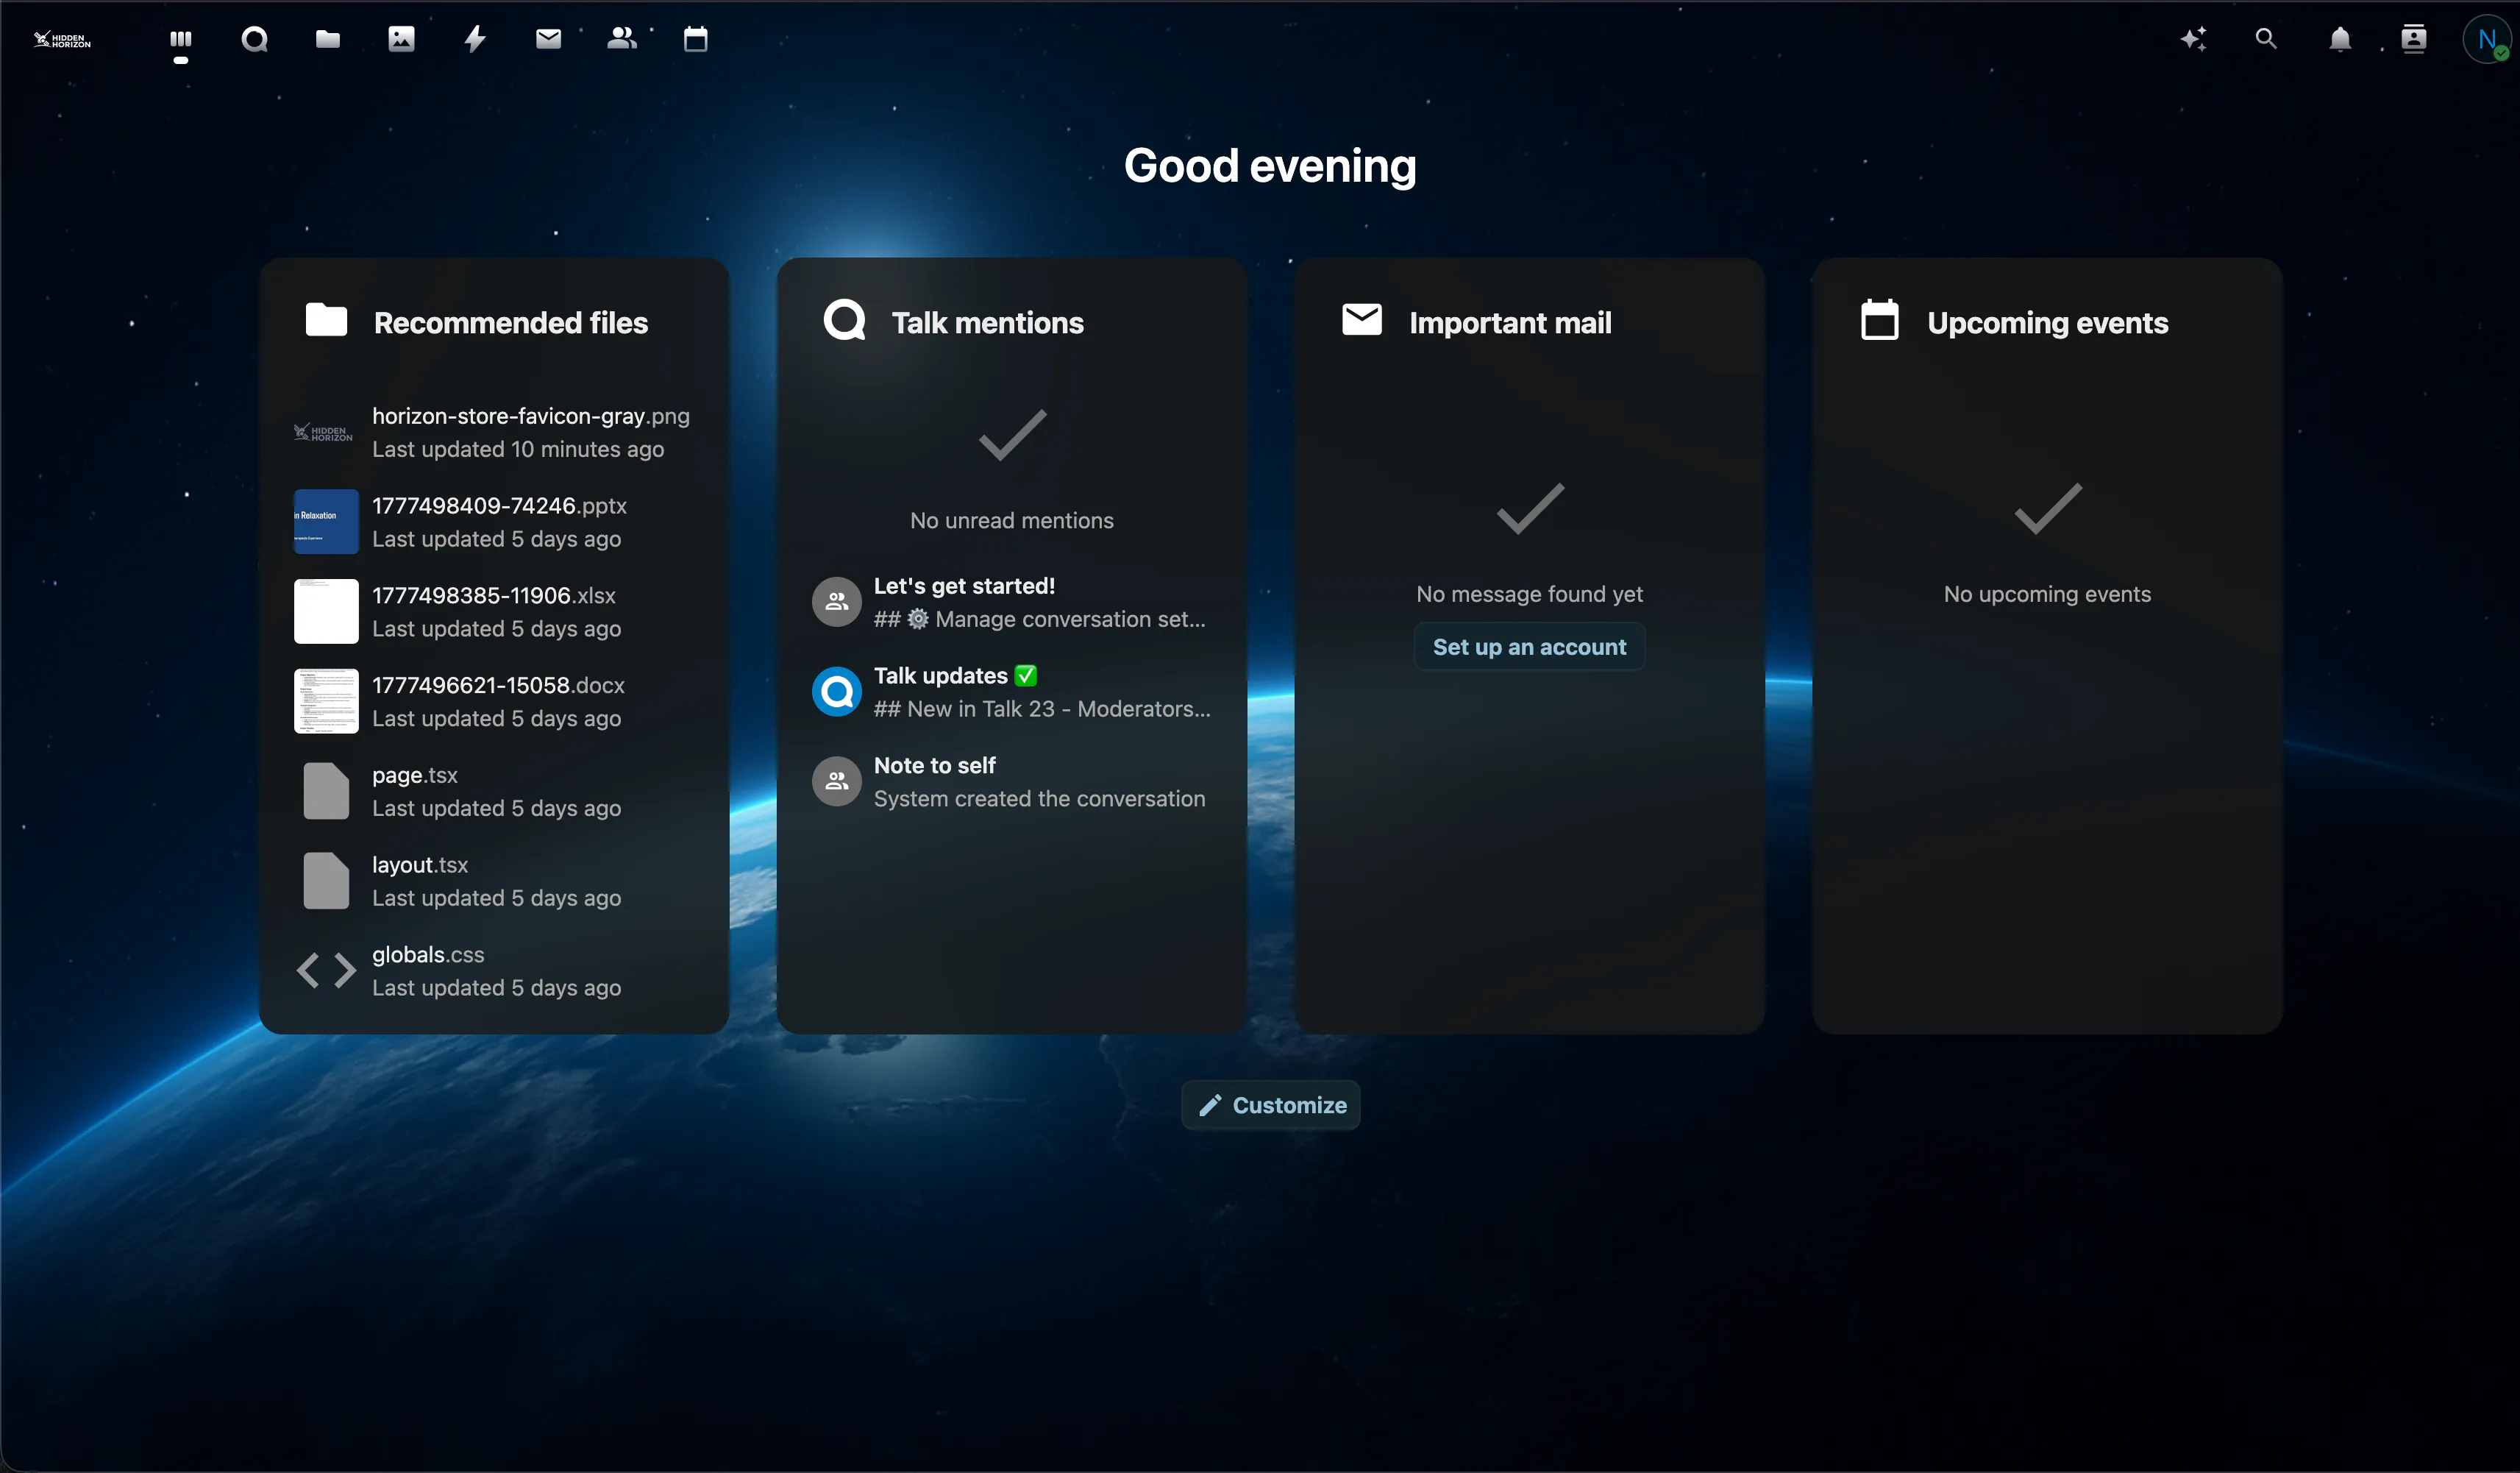Click the Good evening greeting
The height and width of the screenshot is (1473, 2520).
[x=1270, y=166]
